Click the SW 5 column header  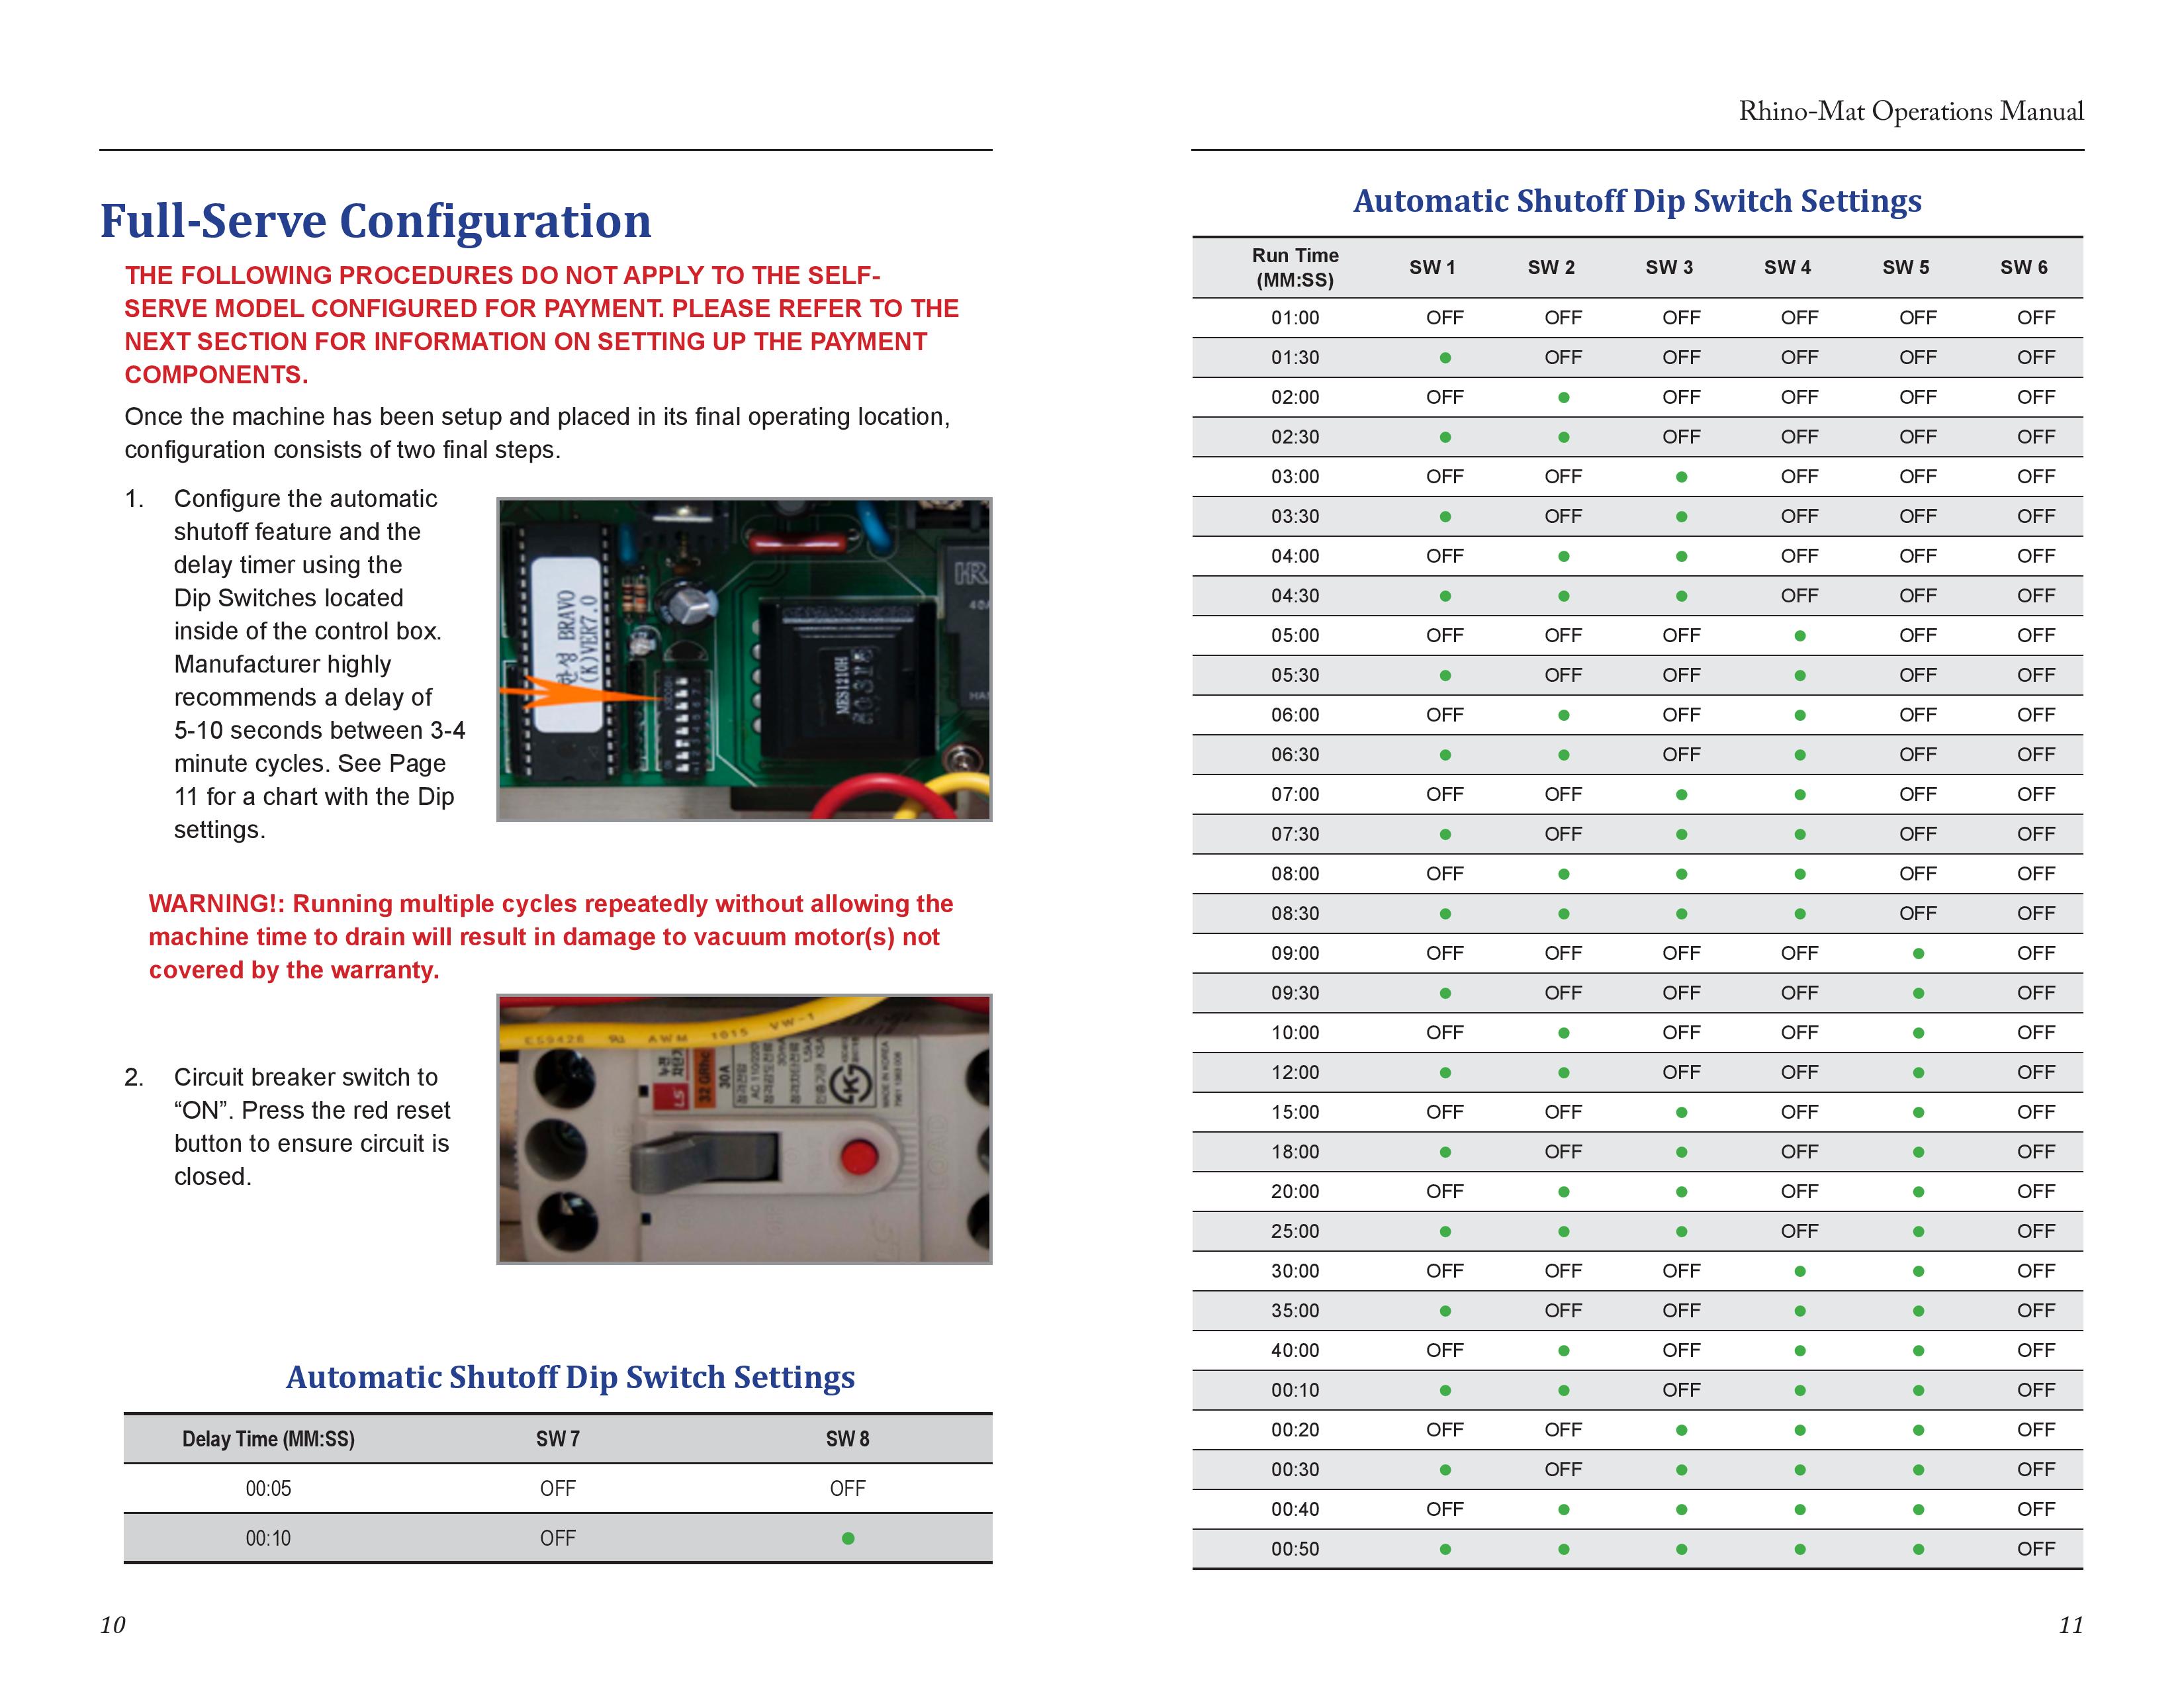click(x=1905, y=268)
